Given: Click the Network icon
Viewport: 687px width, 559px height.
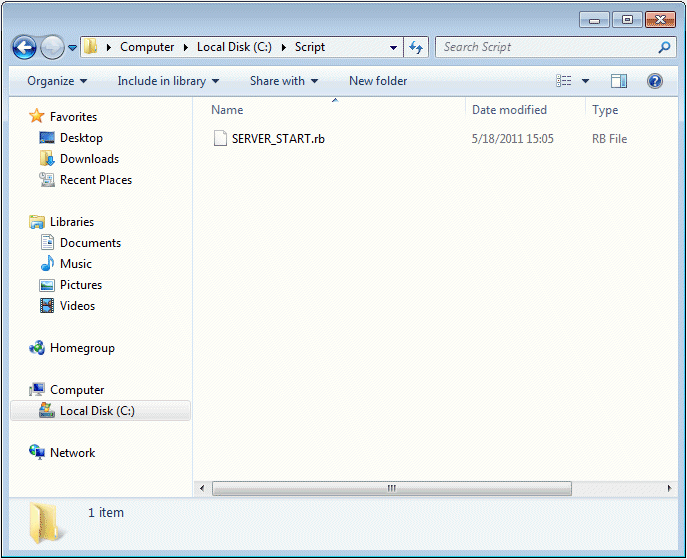Looking at the screenshot, I should pos(37,452).
